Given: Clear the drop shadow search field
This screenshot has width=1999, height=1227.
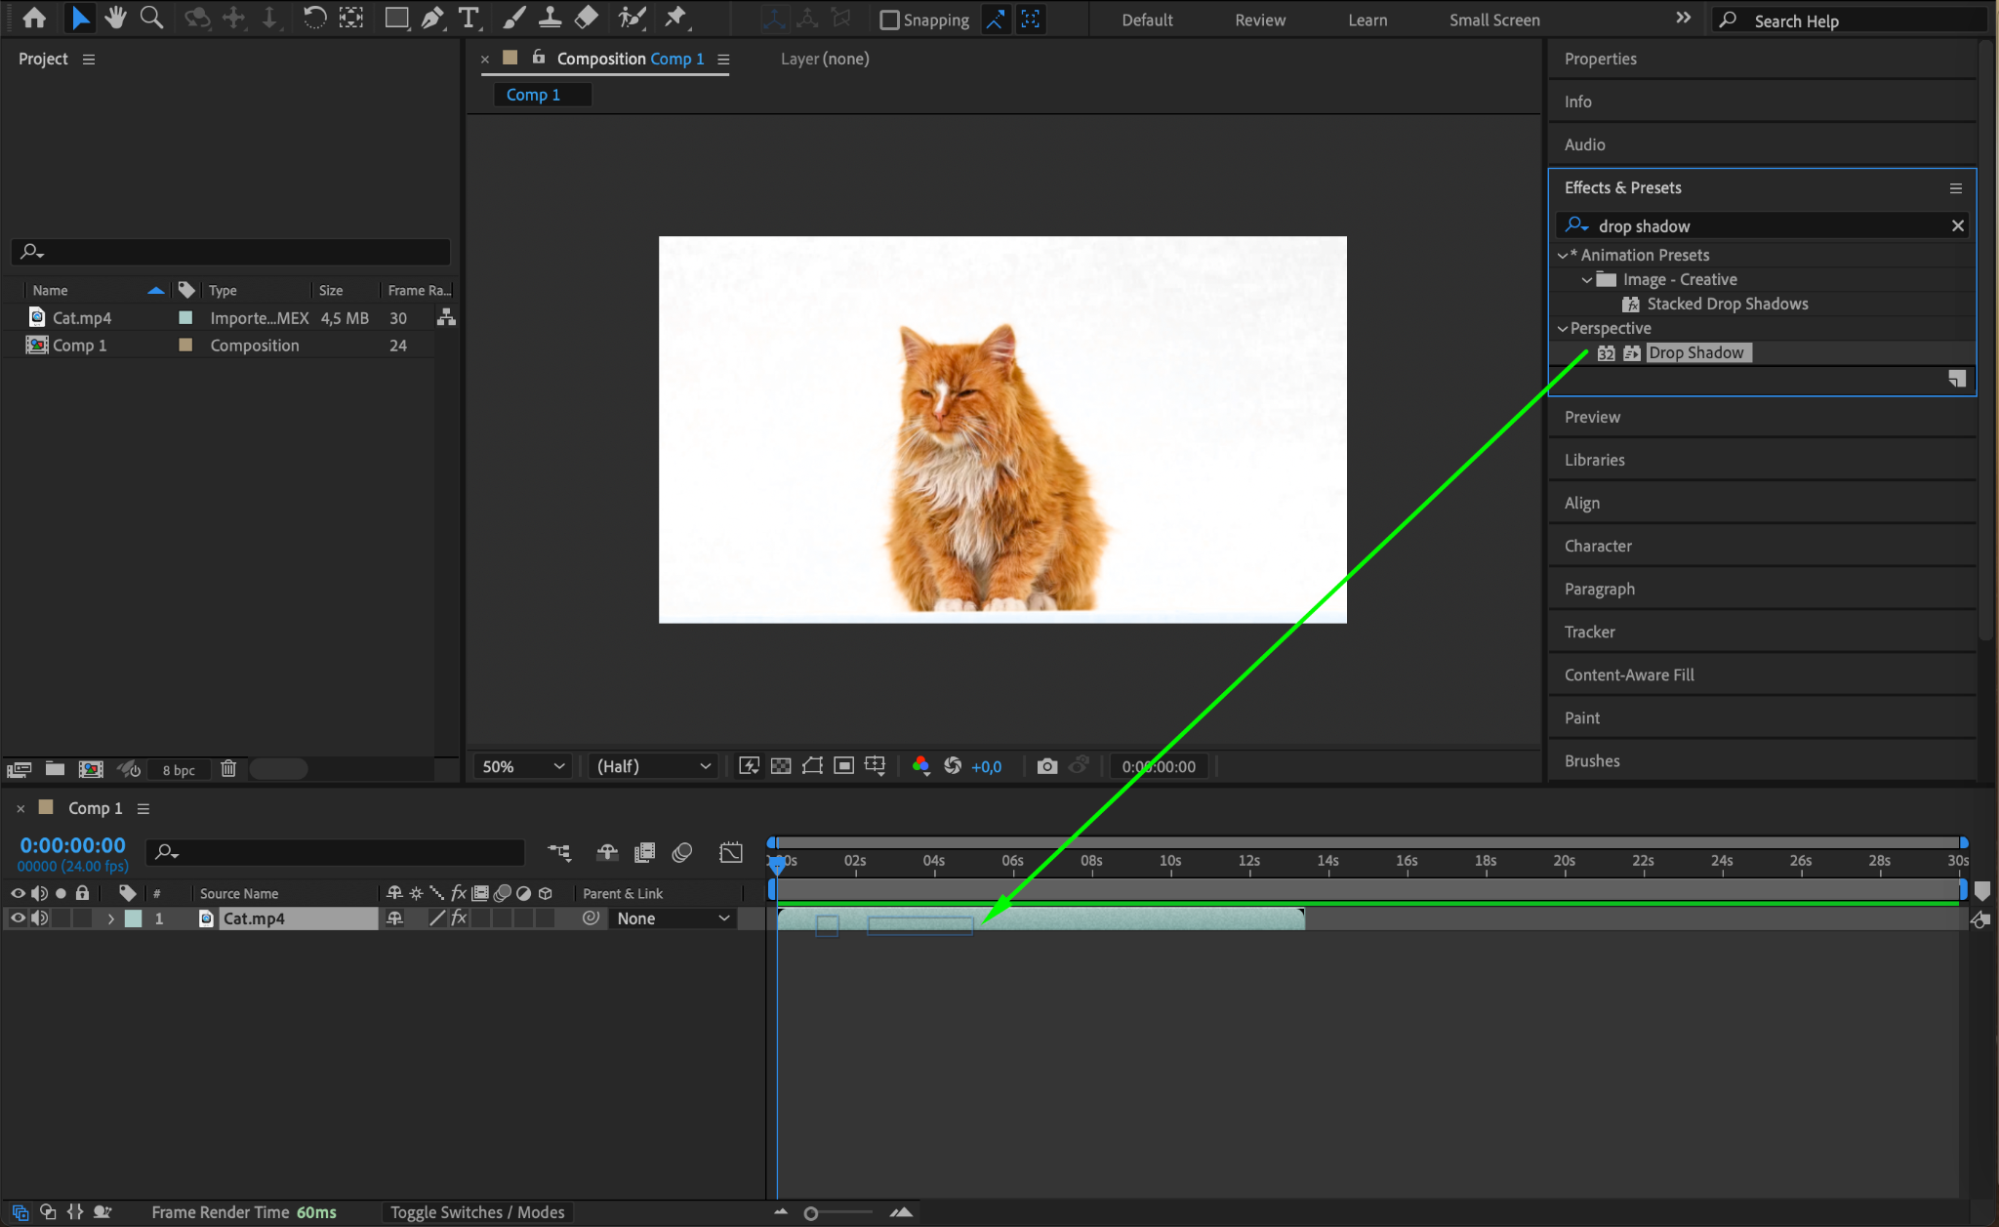Looking at the screenshot, I should click(1957, 226).
